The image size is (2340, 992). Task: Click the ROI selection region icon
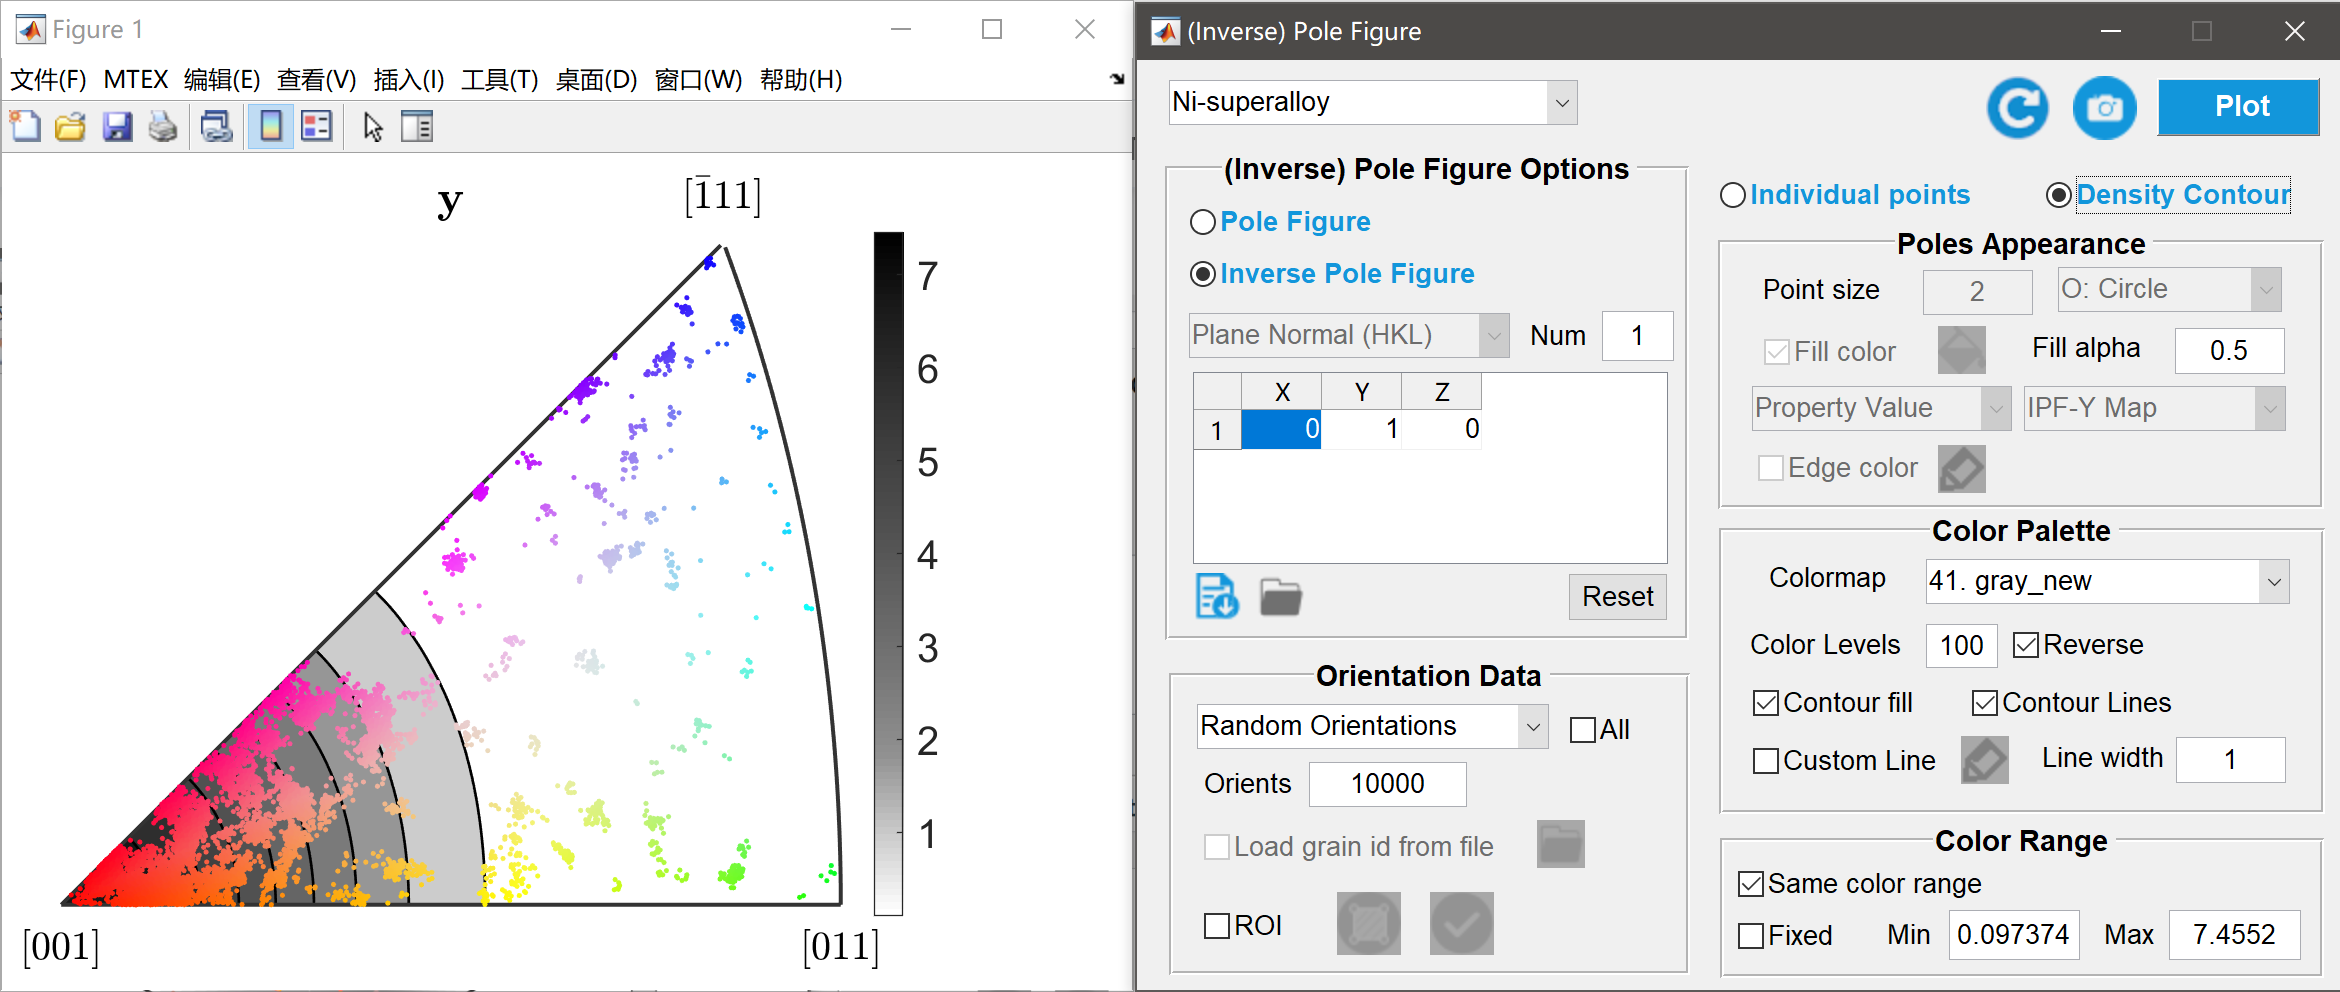1369,924
